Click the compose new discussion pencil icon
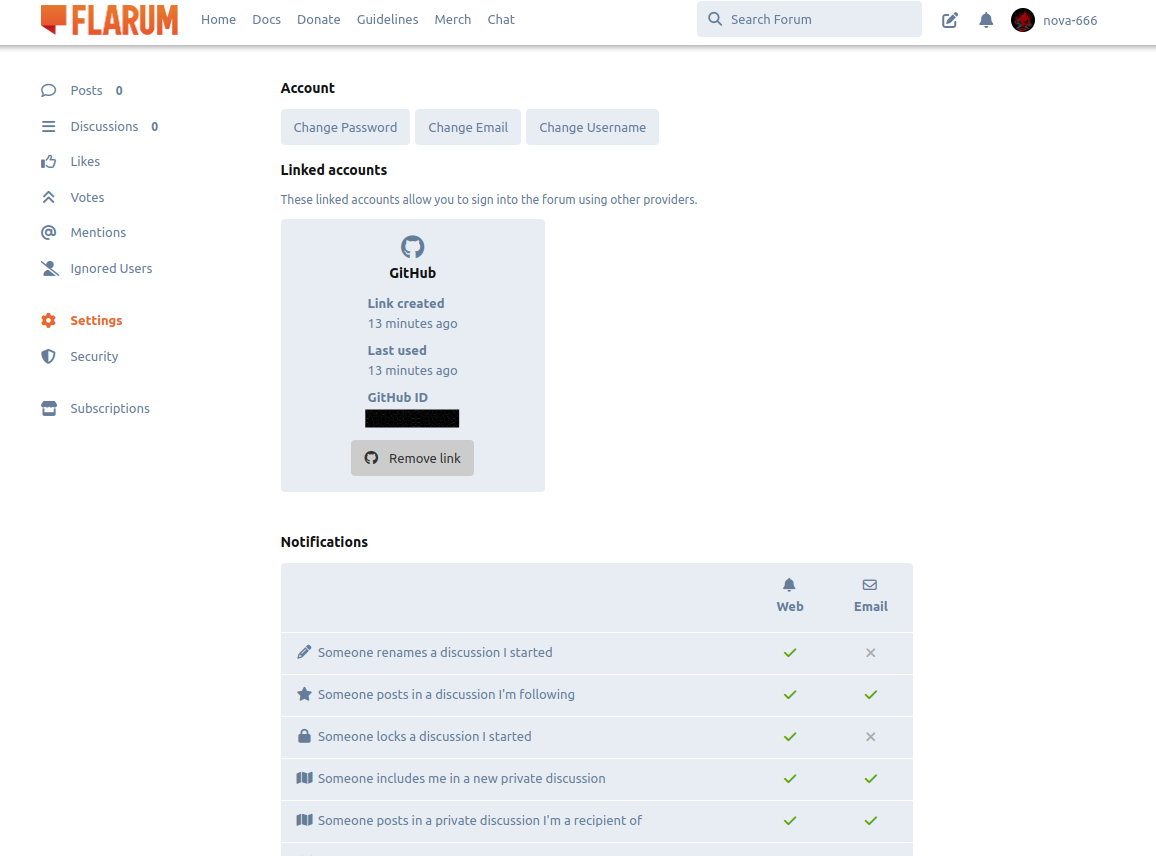This screenshot has width=1156, height=856. tap(949, 19)
